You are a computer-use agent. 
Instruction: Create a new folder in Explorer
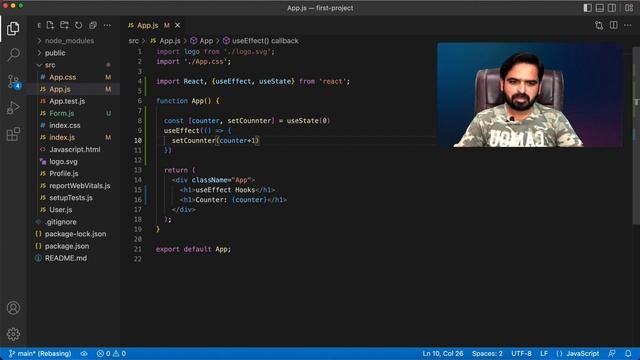coord(64,25)
